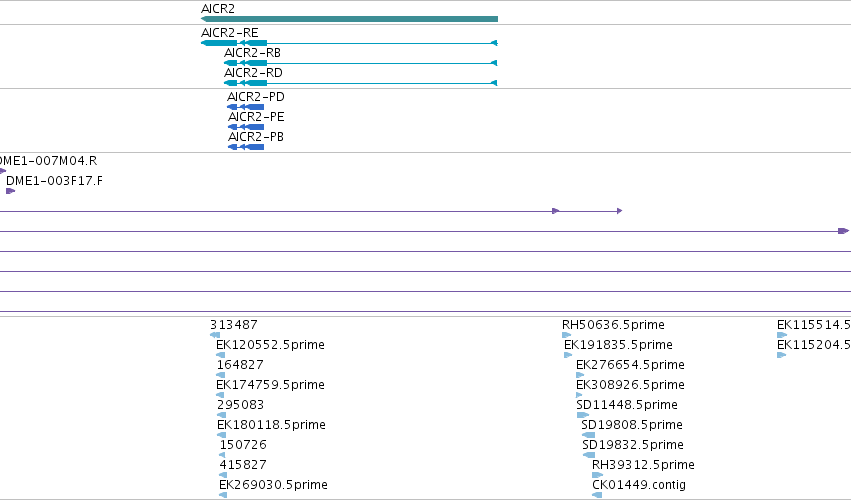The height and width of the screenshot is (500, 851).
Task: Click arrow glyph under EK276654.5prime
Action: 580,375
